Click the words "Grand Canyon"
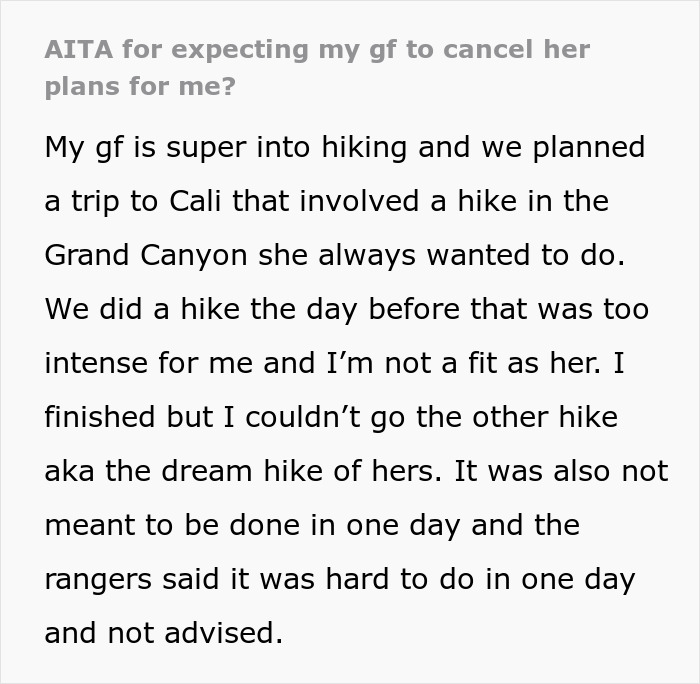The width and height of the screenshot is (700, 684). [146, 255]
